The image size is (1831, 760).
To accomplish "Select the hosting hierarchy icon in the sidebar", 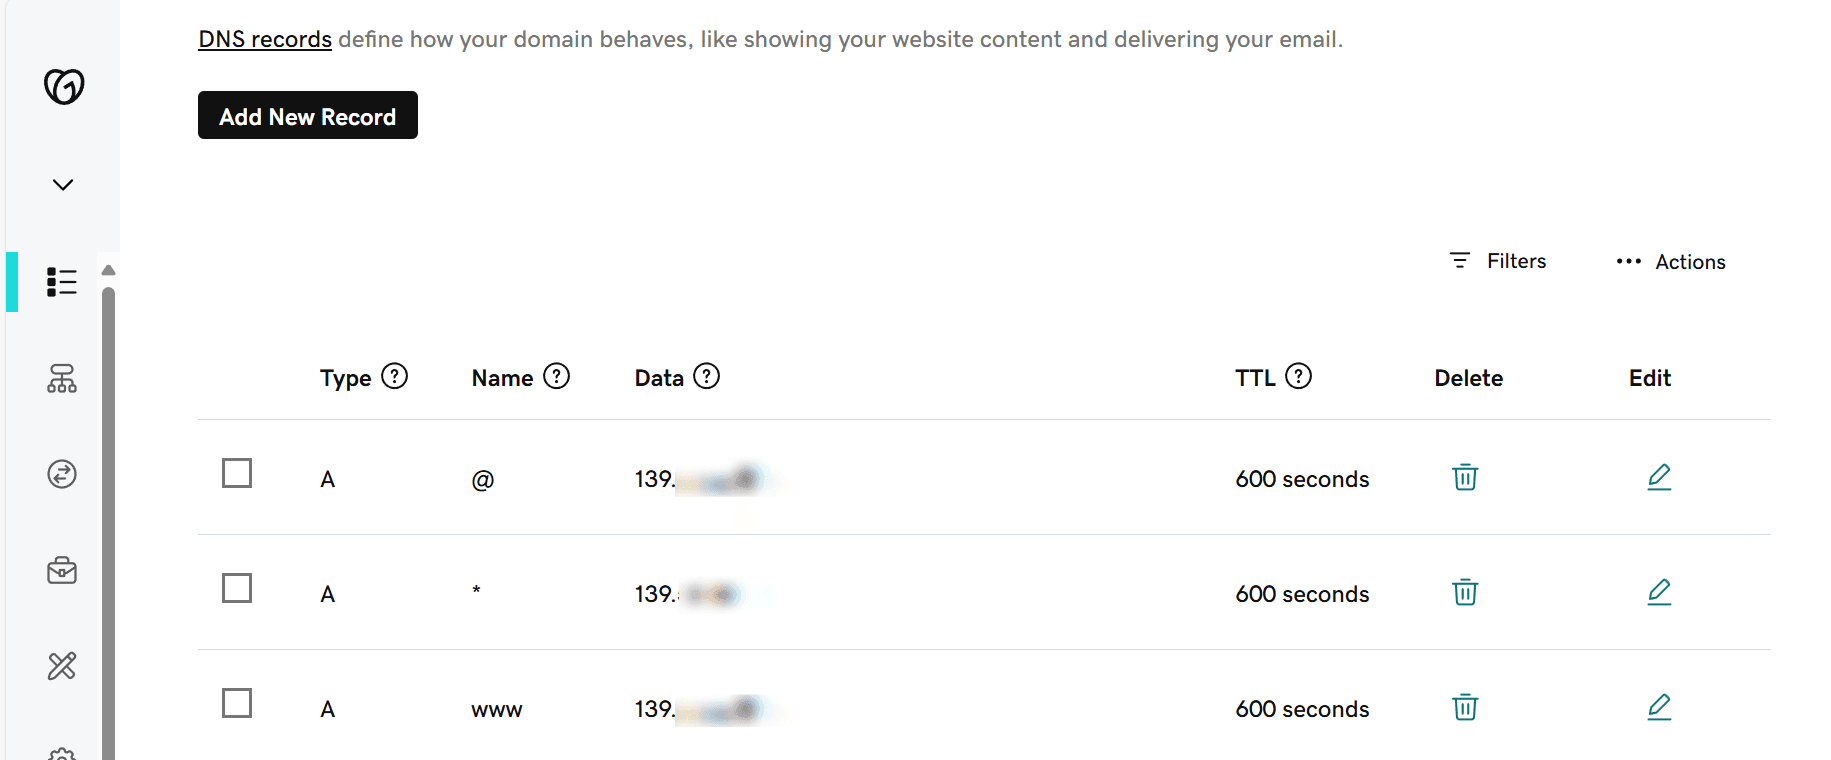I will coord(62,379).
